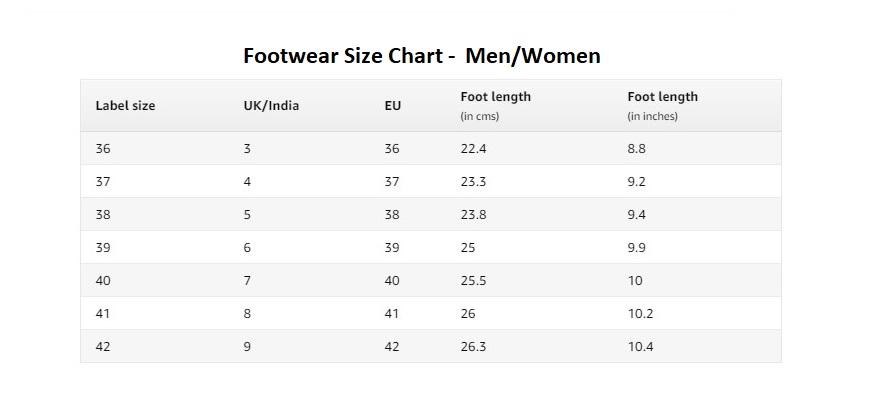Click the UK/India column header

pyautogui.click(x=271, y=105)
